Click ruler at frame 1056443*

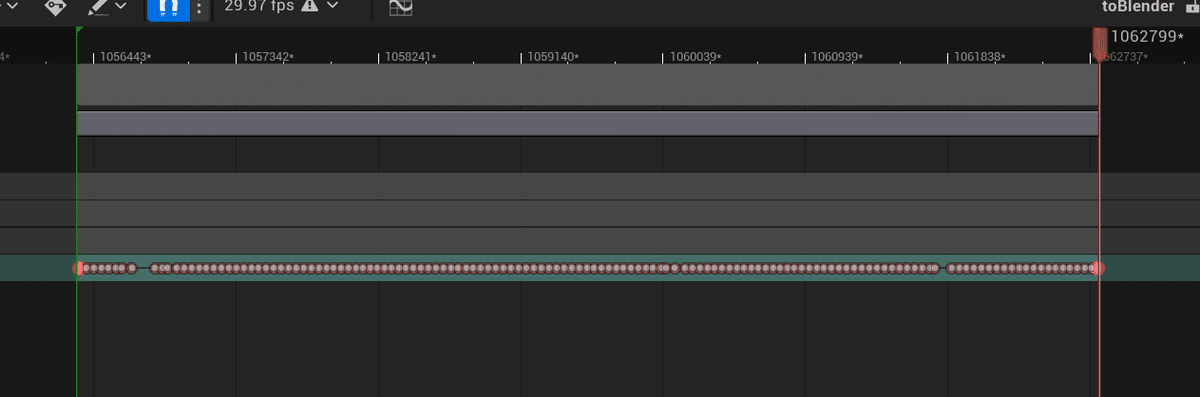(x=126, y=56)
